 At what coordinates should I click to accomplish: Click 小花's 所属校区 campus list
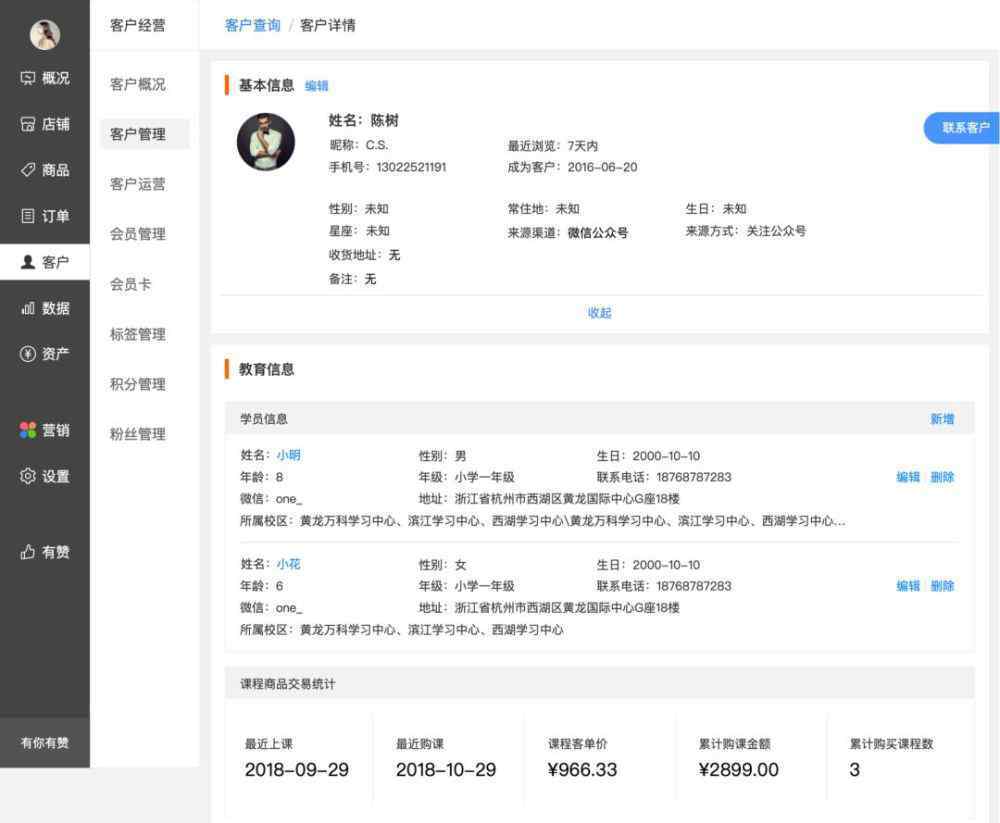(x=432, y=630)
